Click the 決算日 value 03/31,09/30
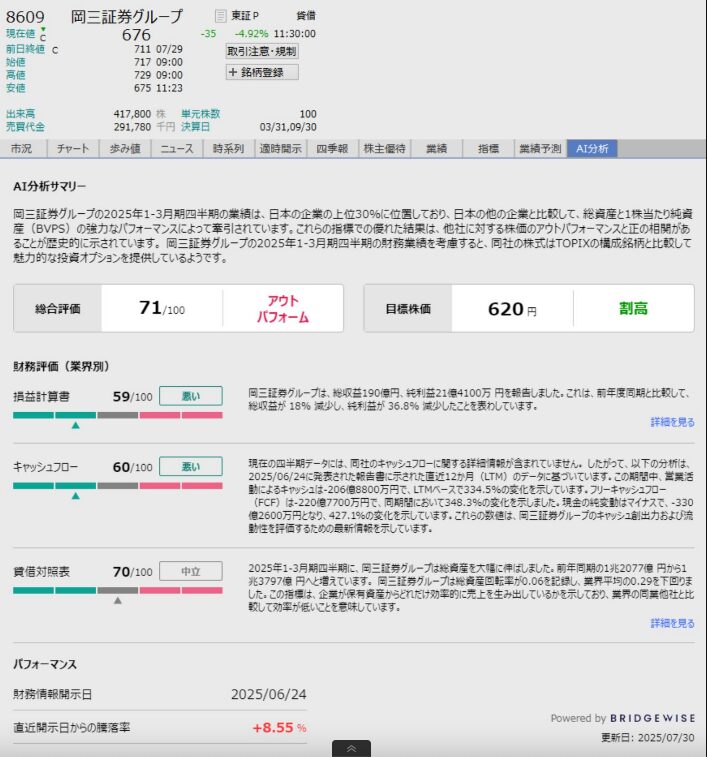The image size is (707, 757). click(x=288, y=127)
